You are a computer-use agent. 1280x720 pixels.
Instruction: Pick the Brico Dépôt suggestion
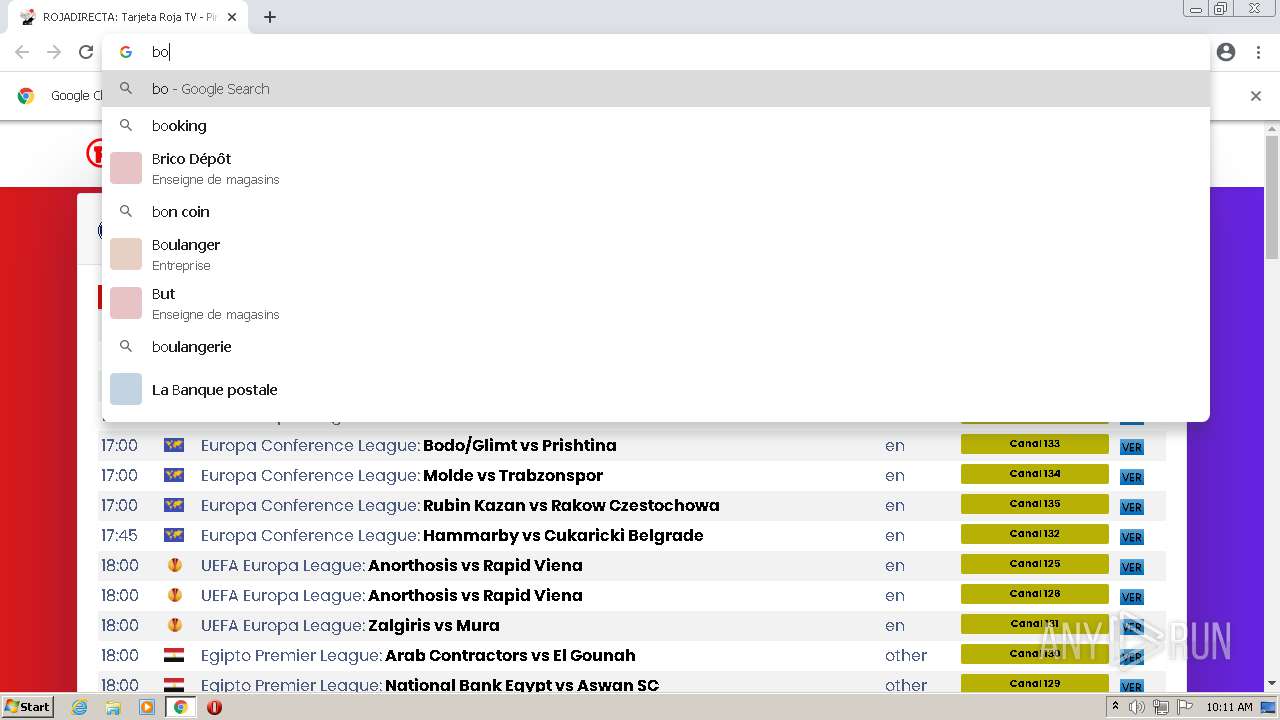point(656,168)
